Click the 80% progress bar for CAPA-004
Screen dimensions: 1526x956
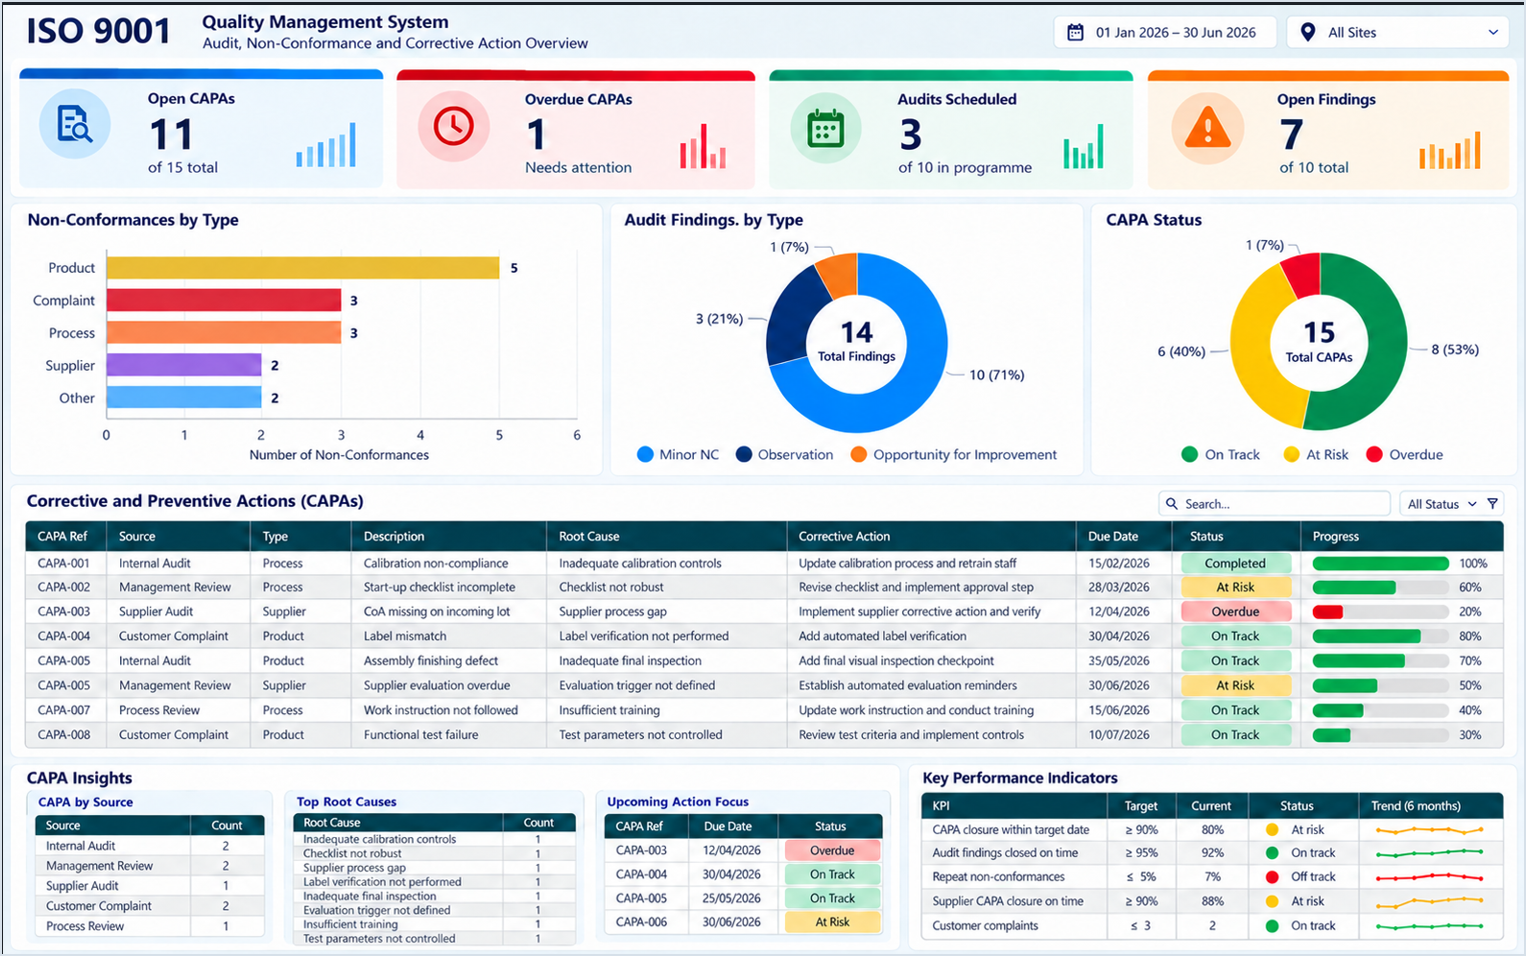tap(1380, 636)
